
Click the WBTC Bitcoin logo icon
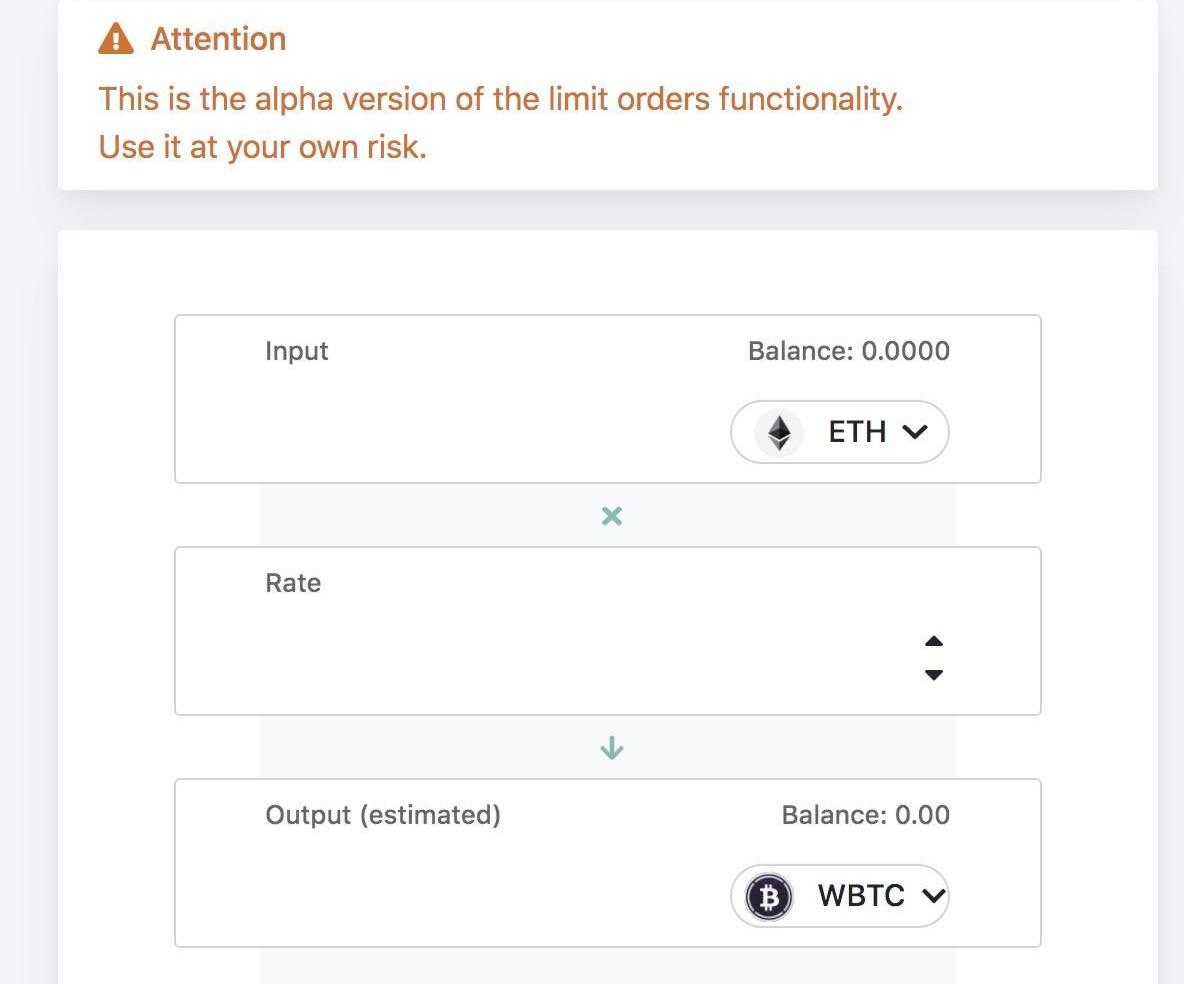click(769, 896)
